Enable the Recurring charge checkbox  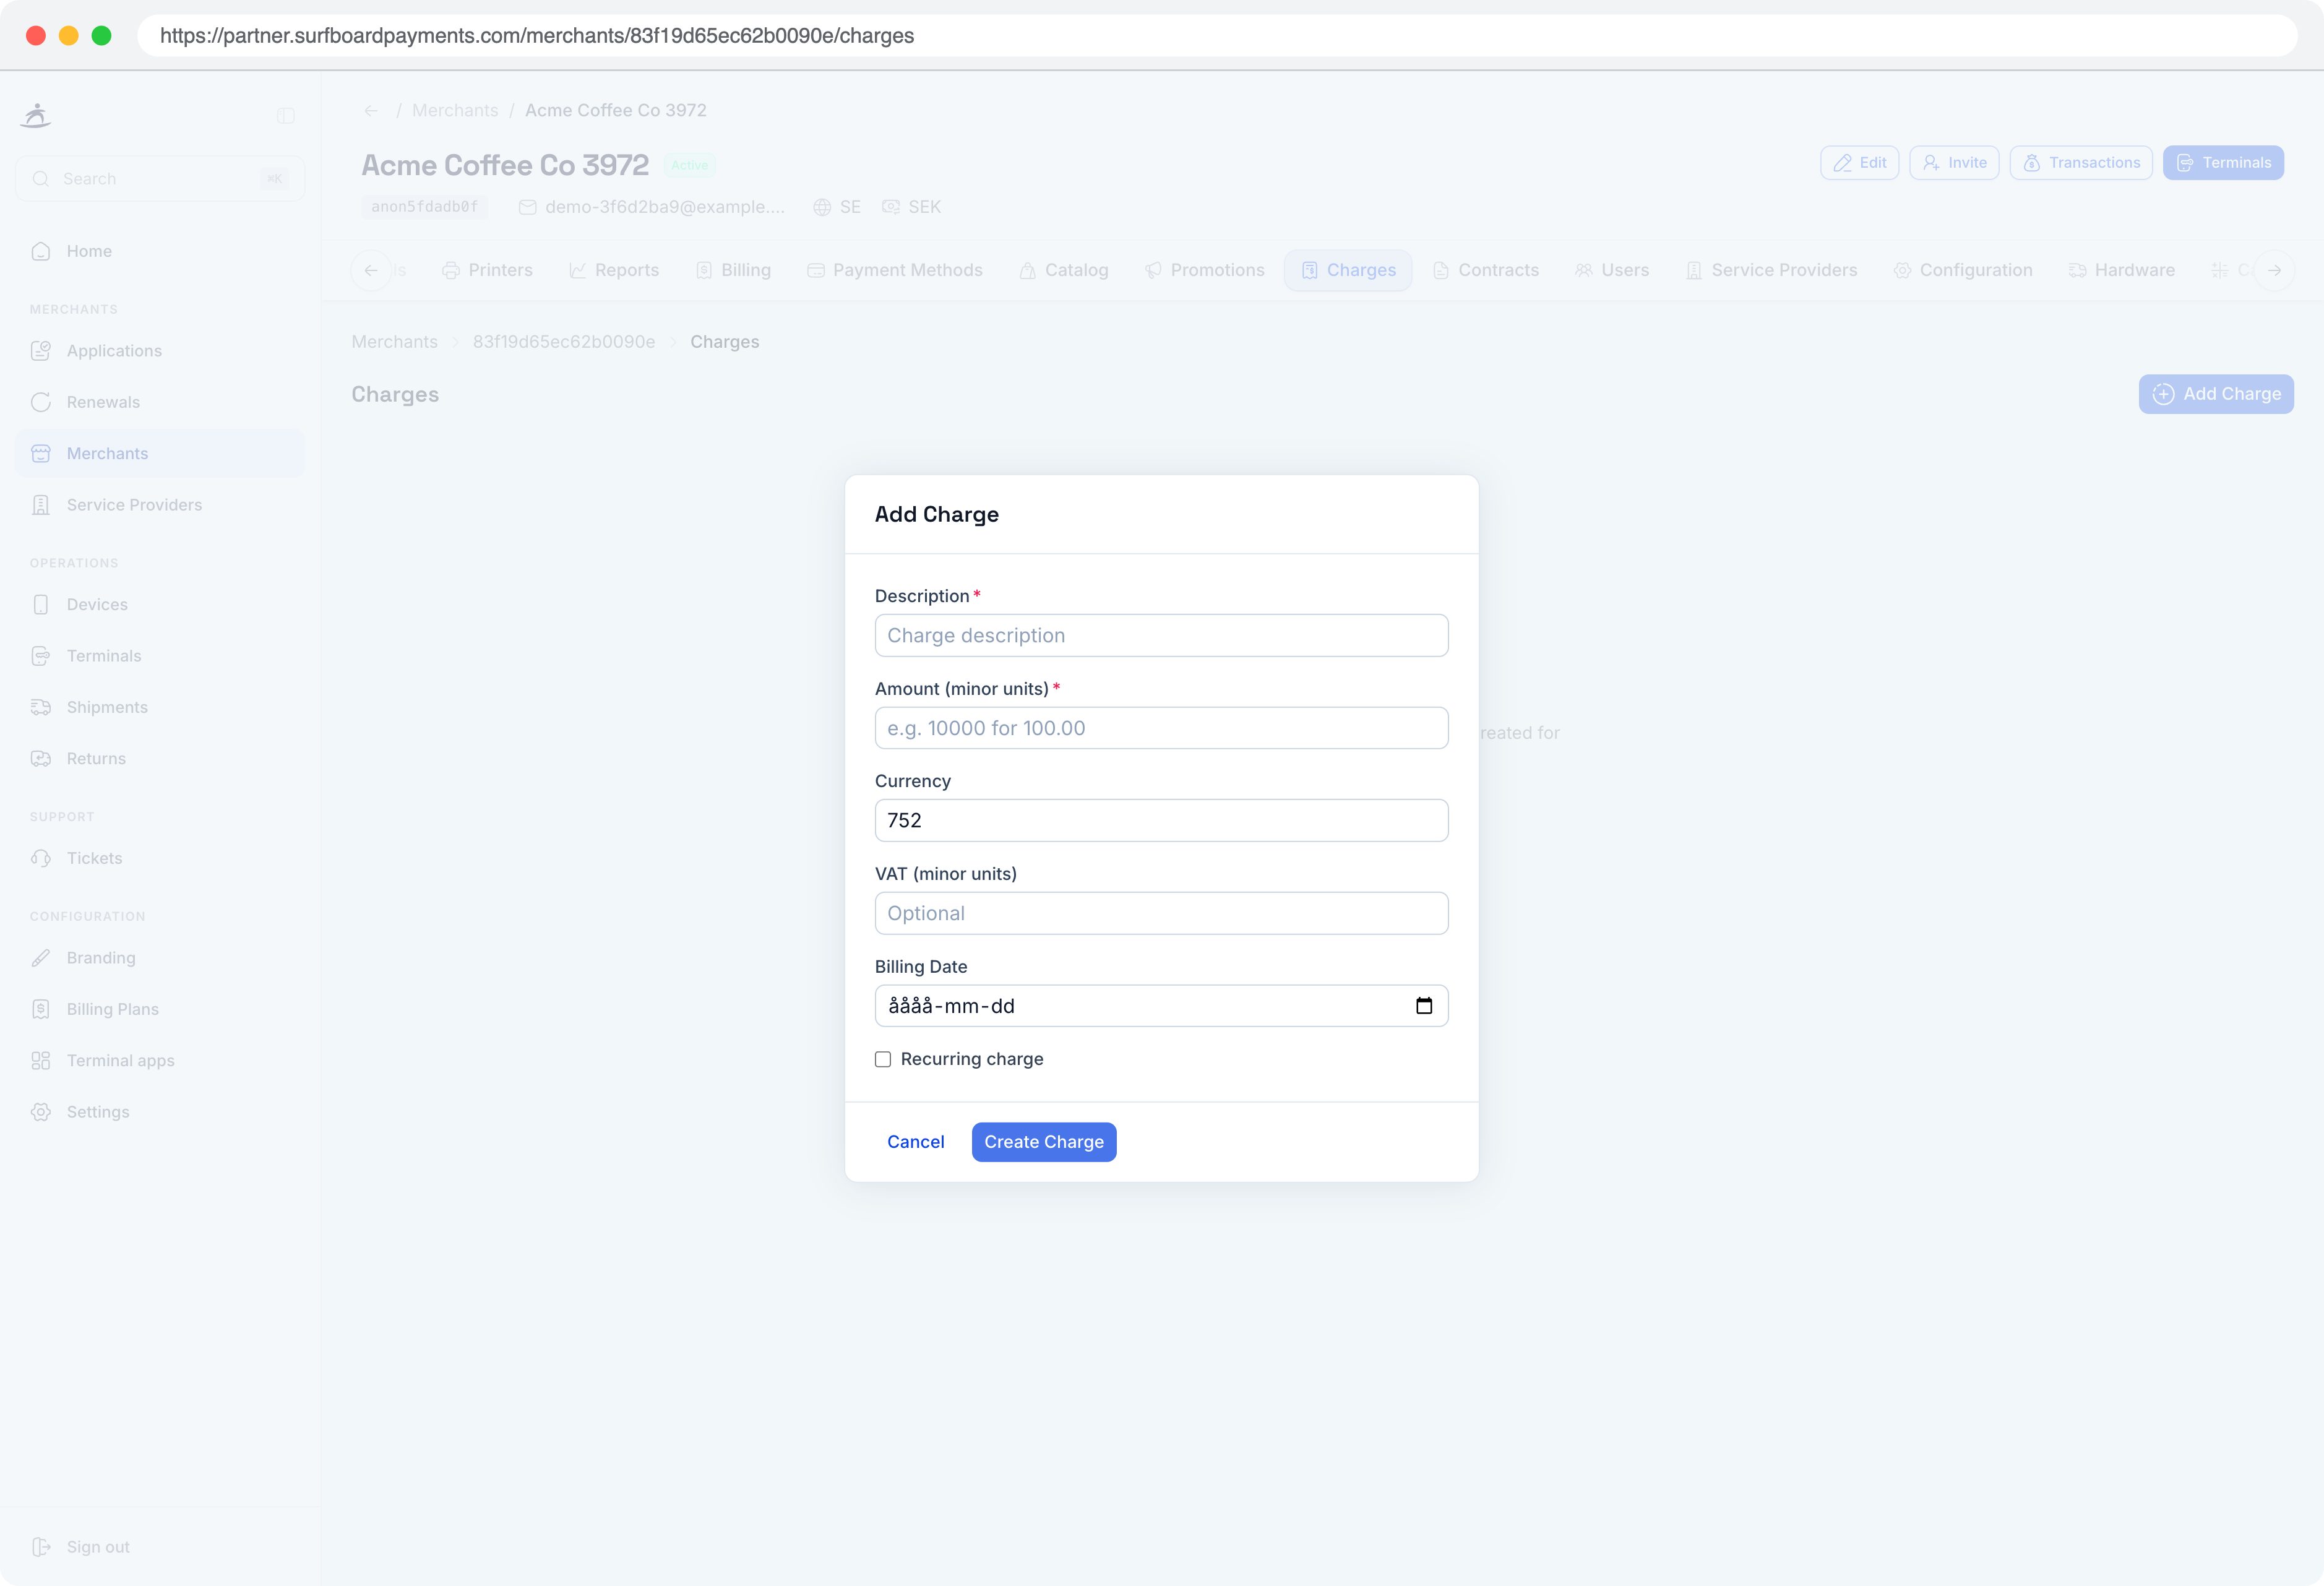pos(883,1059)
